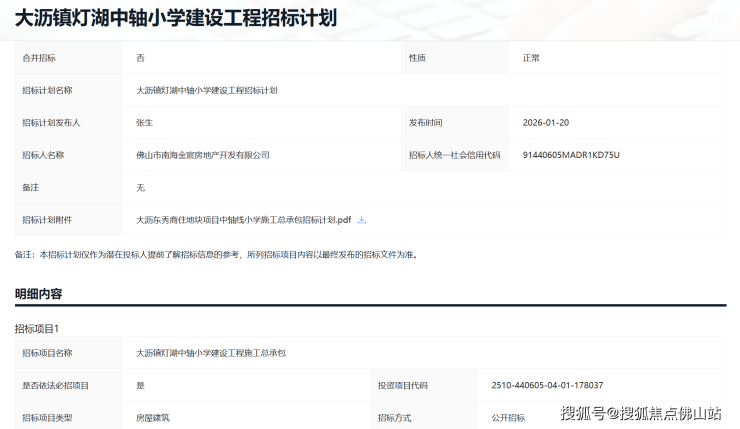Click the 搜狐号@搜狐焦点佛山站 watermark
The image size is (740, 429).
click(x=640, y=413)
